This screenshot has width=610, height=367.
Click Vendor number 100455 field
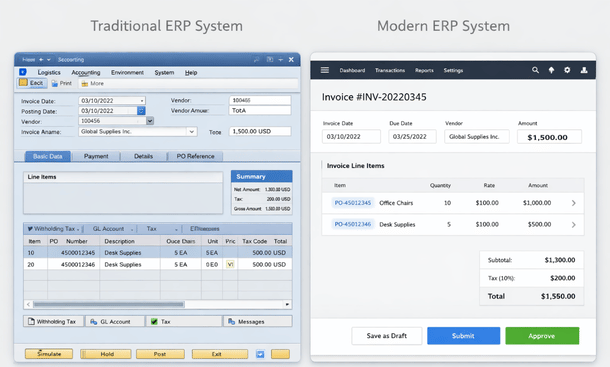pyautogui.click(x=260, y=100)
